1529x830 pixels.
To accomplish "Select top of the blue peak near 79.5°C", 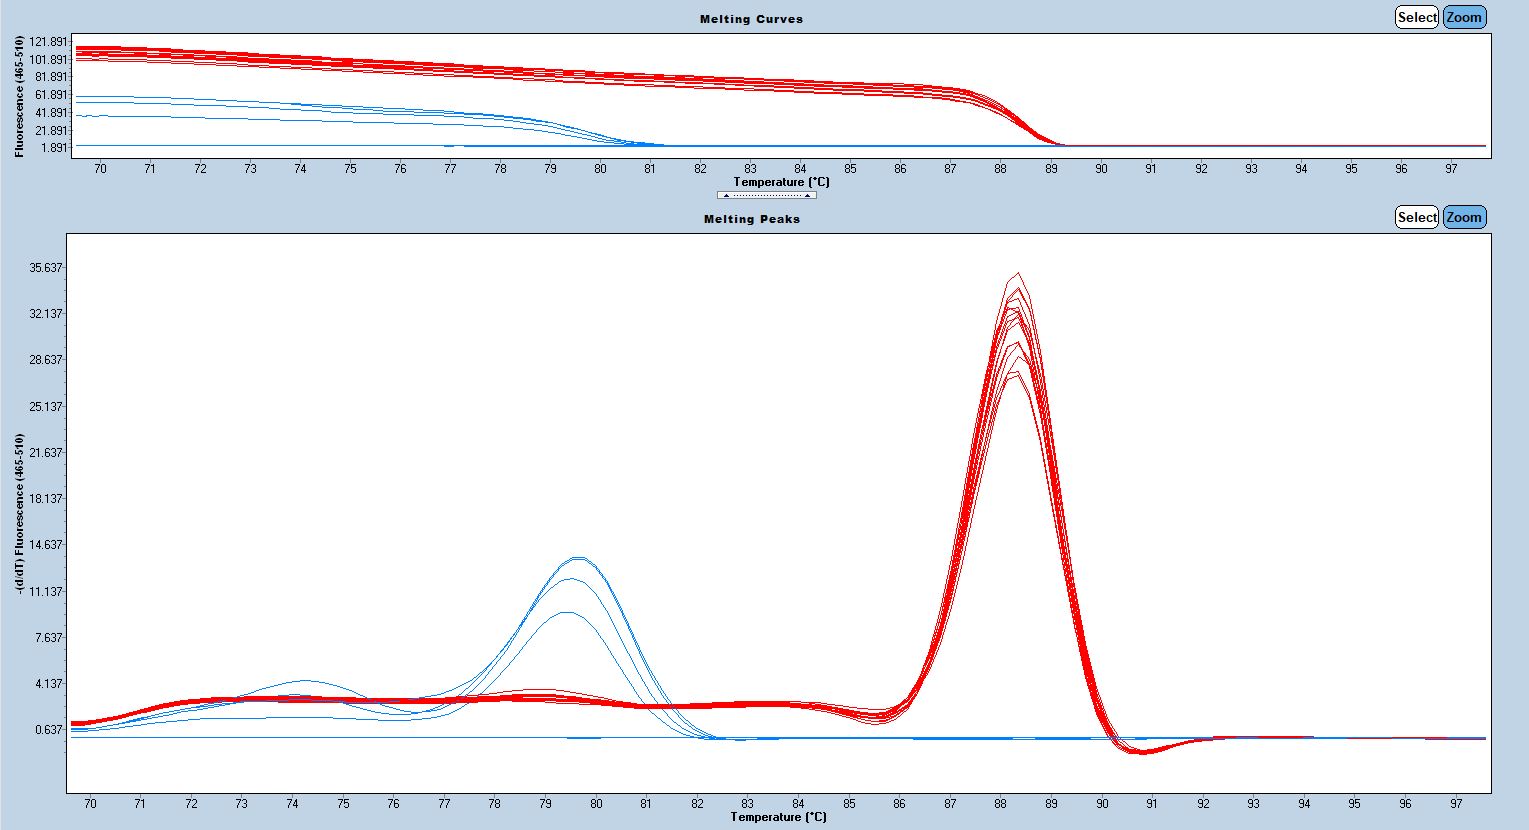I will pos(578,558).
